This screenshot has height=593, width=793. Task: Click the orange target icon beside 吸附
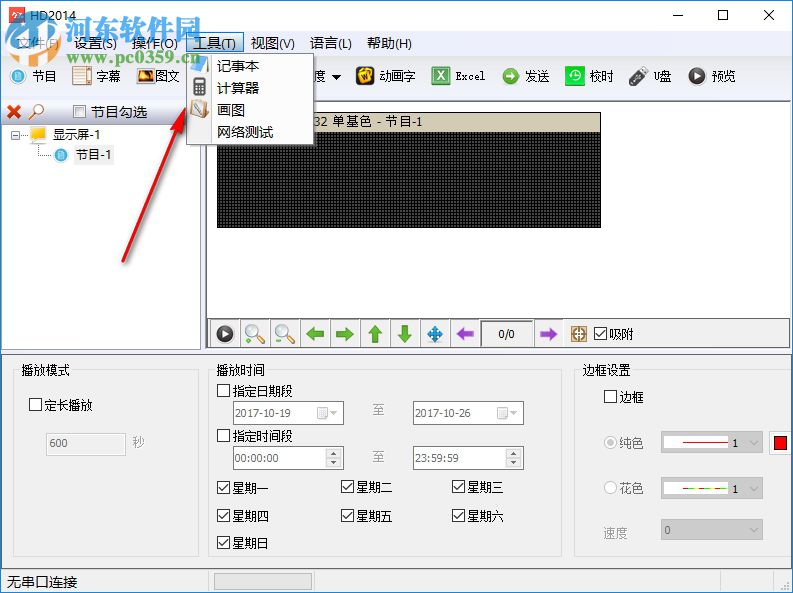pyautogui.click(x=579, y=334)
